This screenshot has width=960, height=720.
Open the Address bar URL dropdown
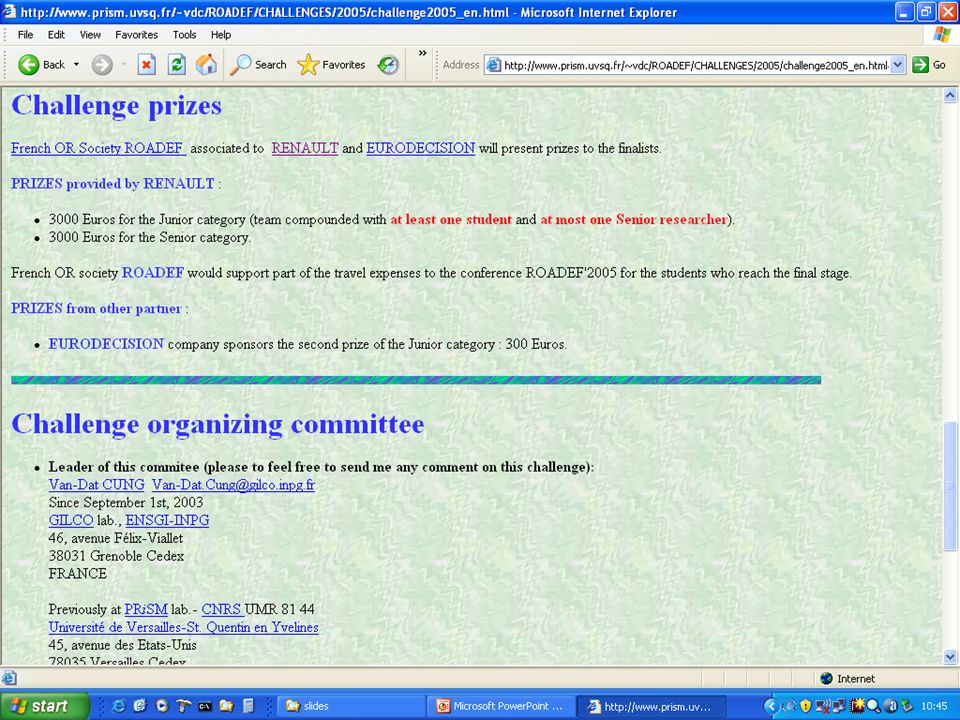pyautogui.click(x=898, y=64)
